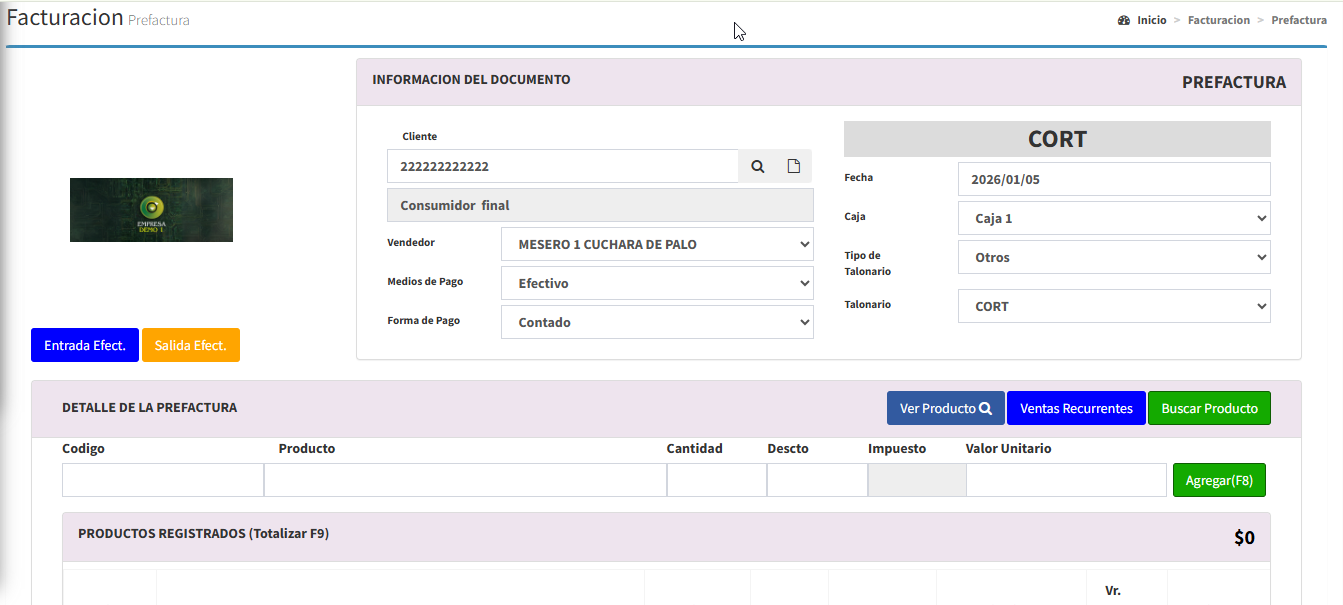Expand the Tipo de Talonario dropdown
1343x605 pixels.
(x=1114, y=258)
